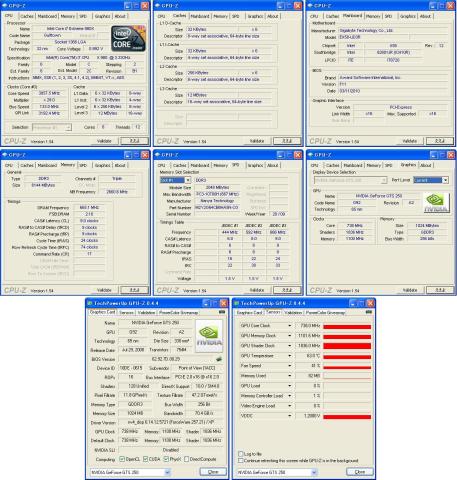Click the Part Number field in SPD window

pos(217,207)
